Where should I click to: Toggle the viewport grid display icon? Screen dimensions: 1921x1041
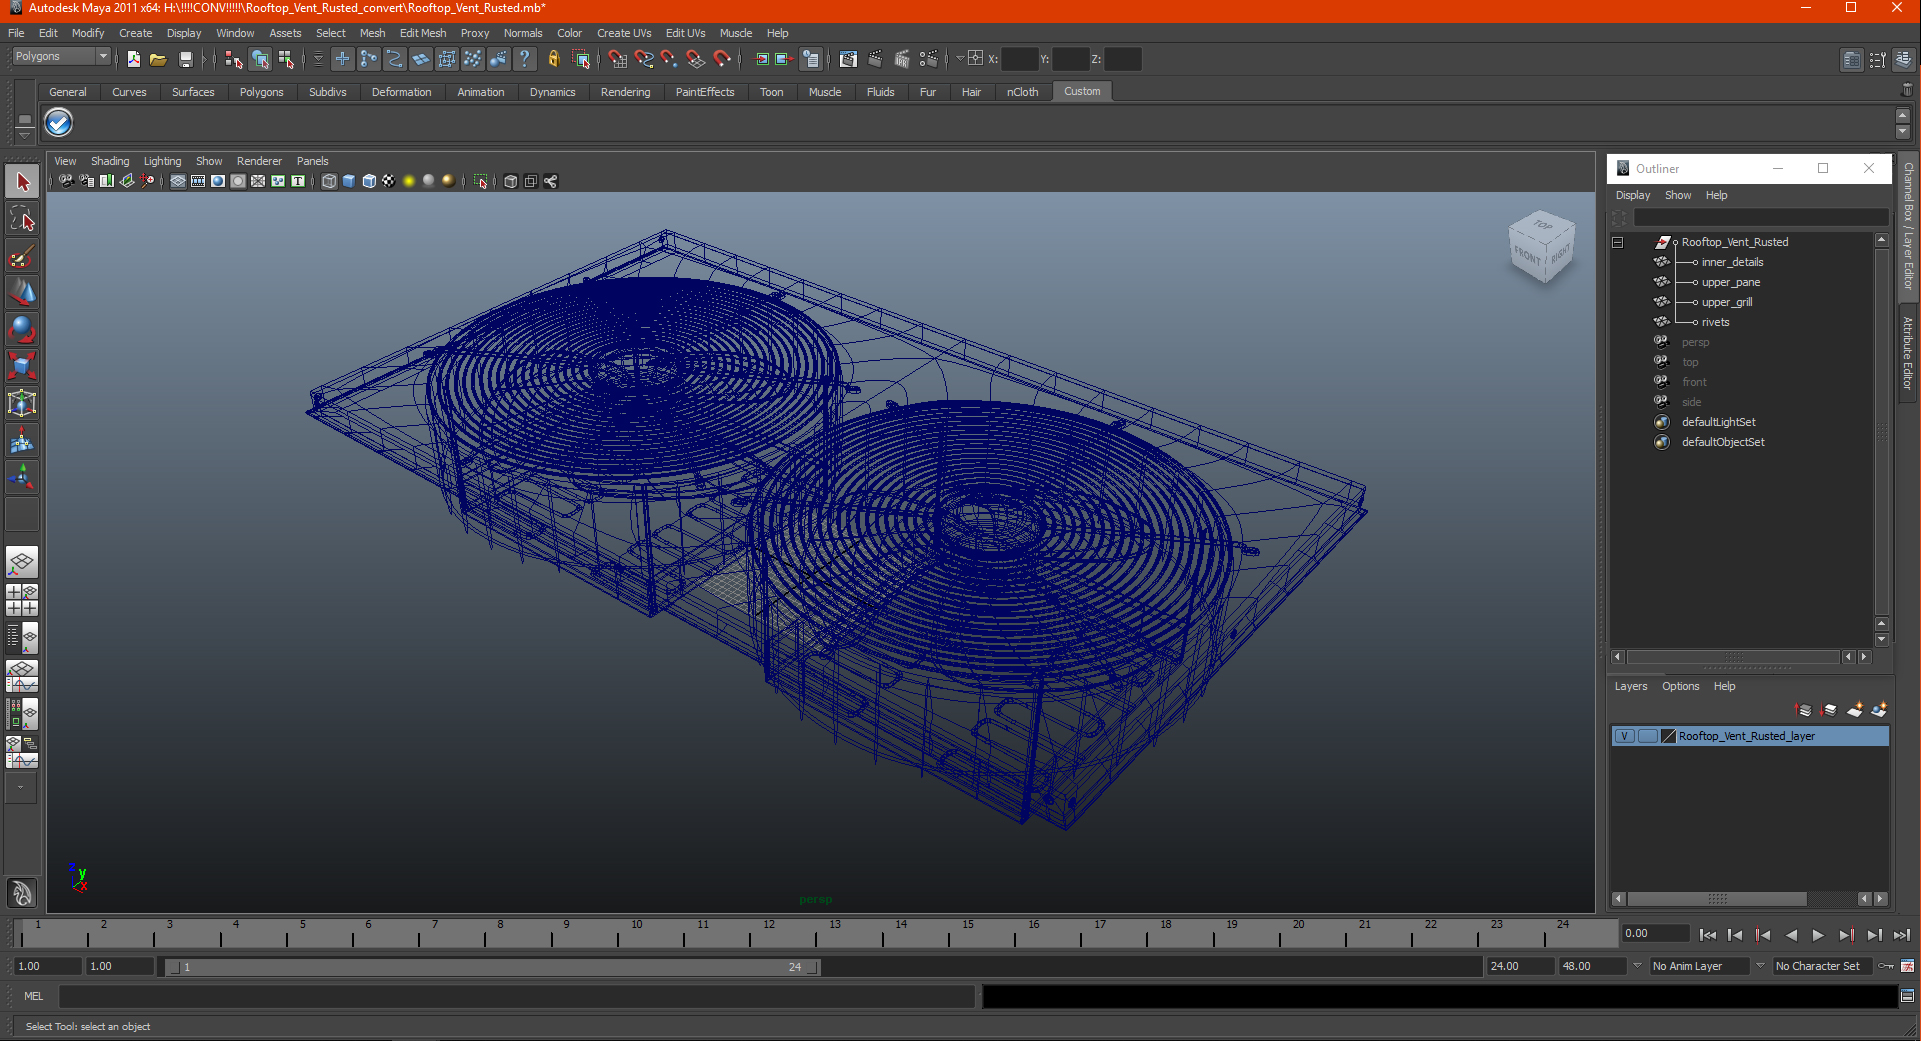click(x=178, y=181)
